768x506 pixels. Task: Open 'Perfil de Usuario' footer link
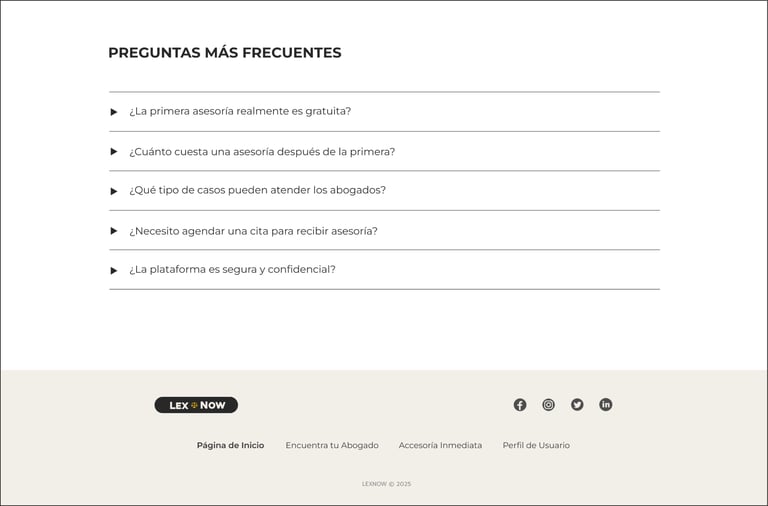pyautogui.click(x=536, y=445)
